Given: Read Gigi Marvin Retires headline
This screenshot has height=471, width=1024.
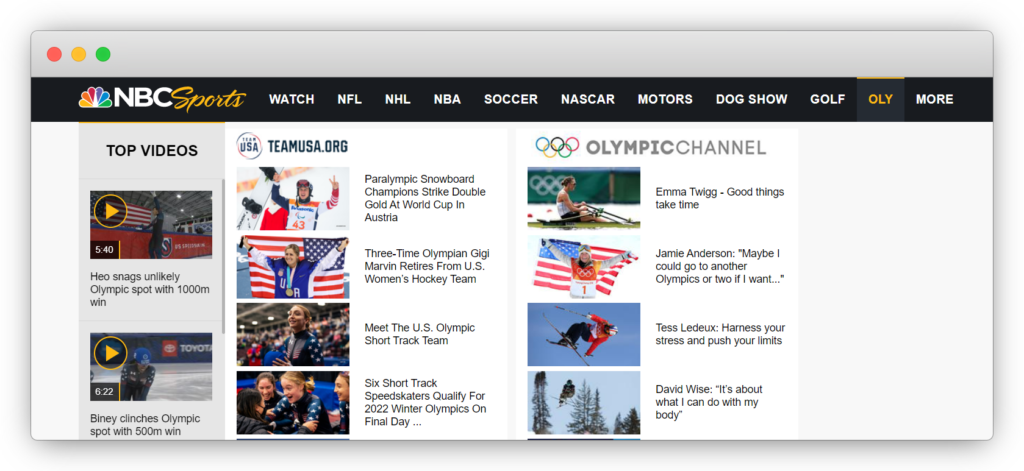Looking at the screenshot, I should coord(427,266).
